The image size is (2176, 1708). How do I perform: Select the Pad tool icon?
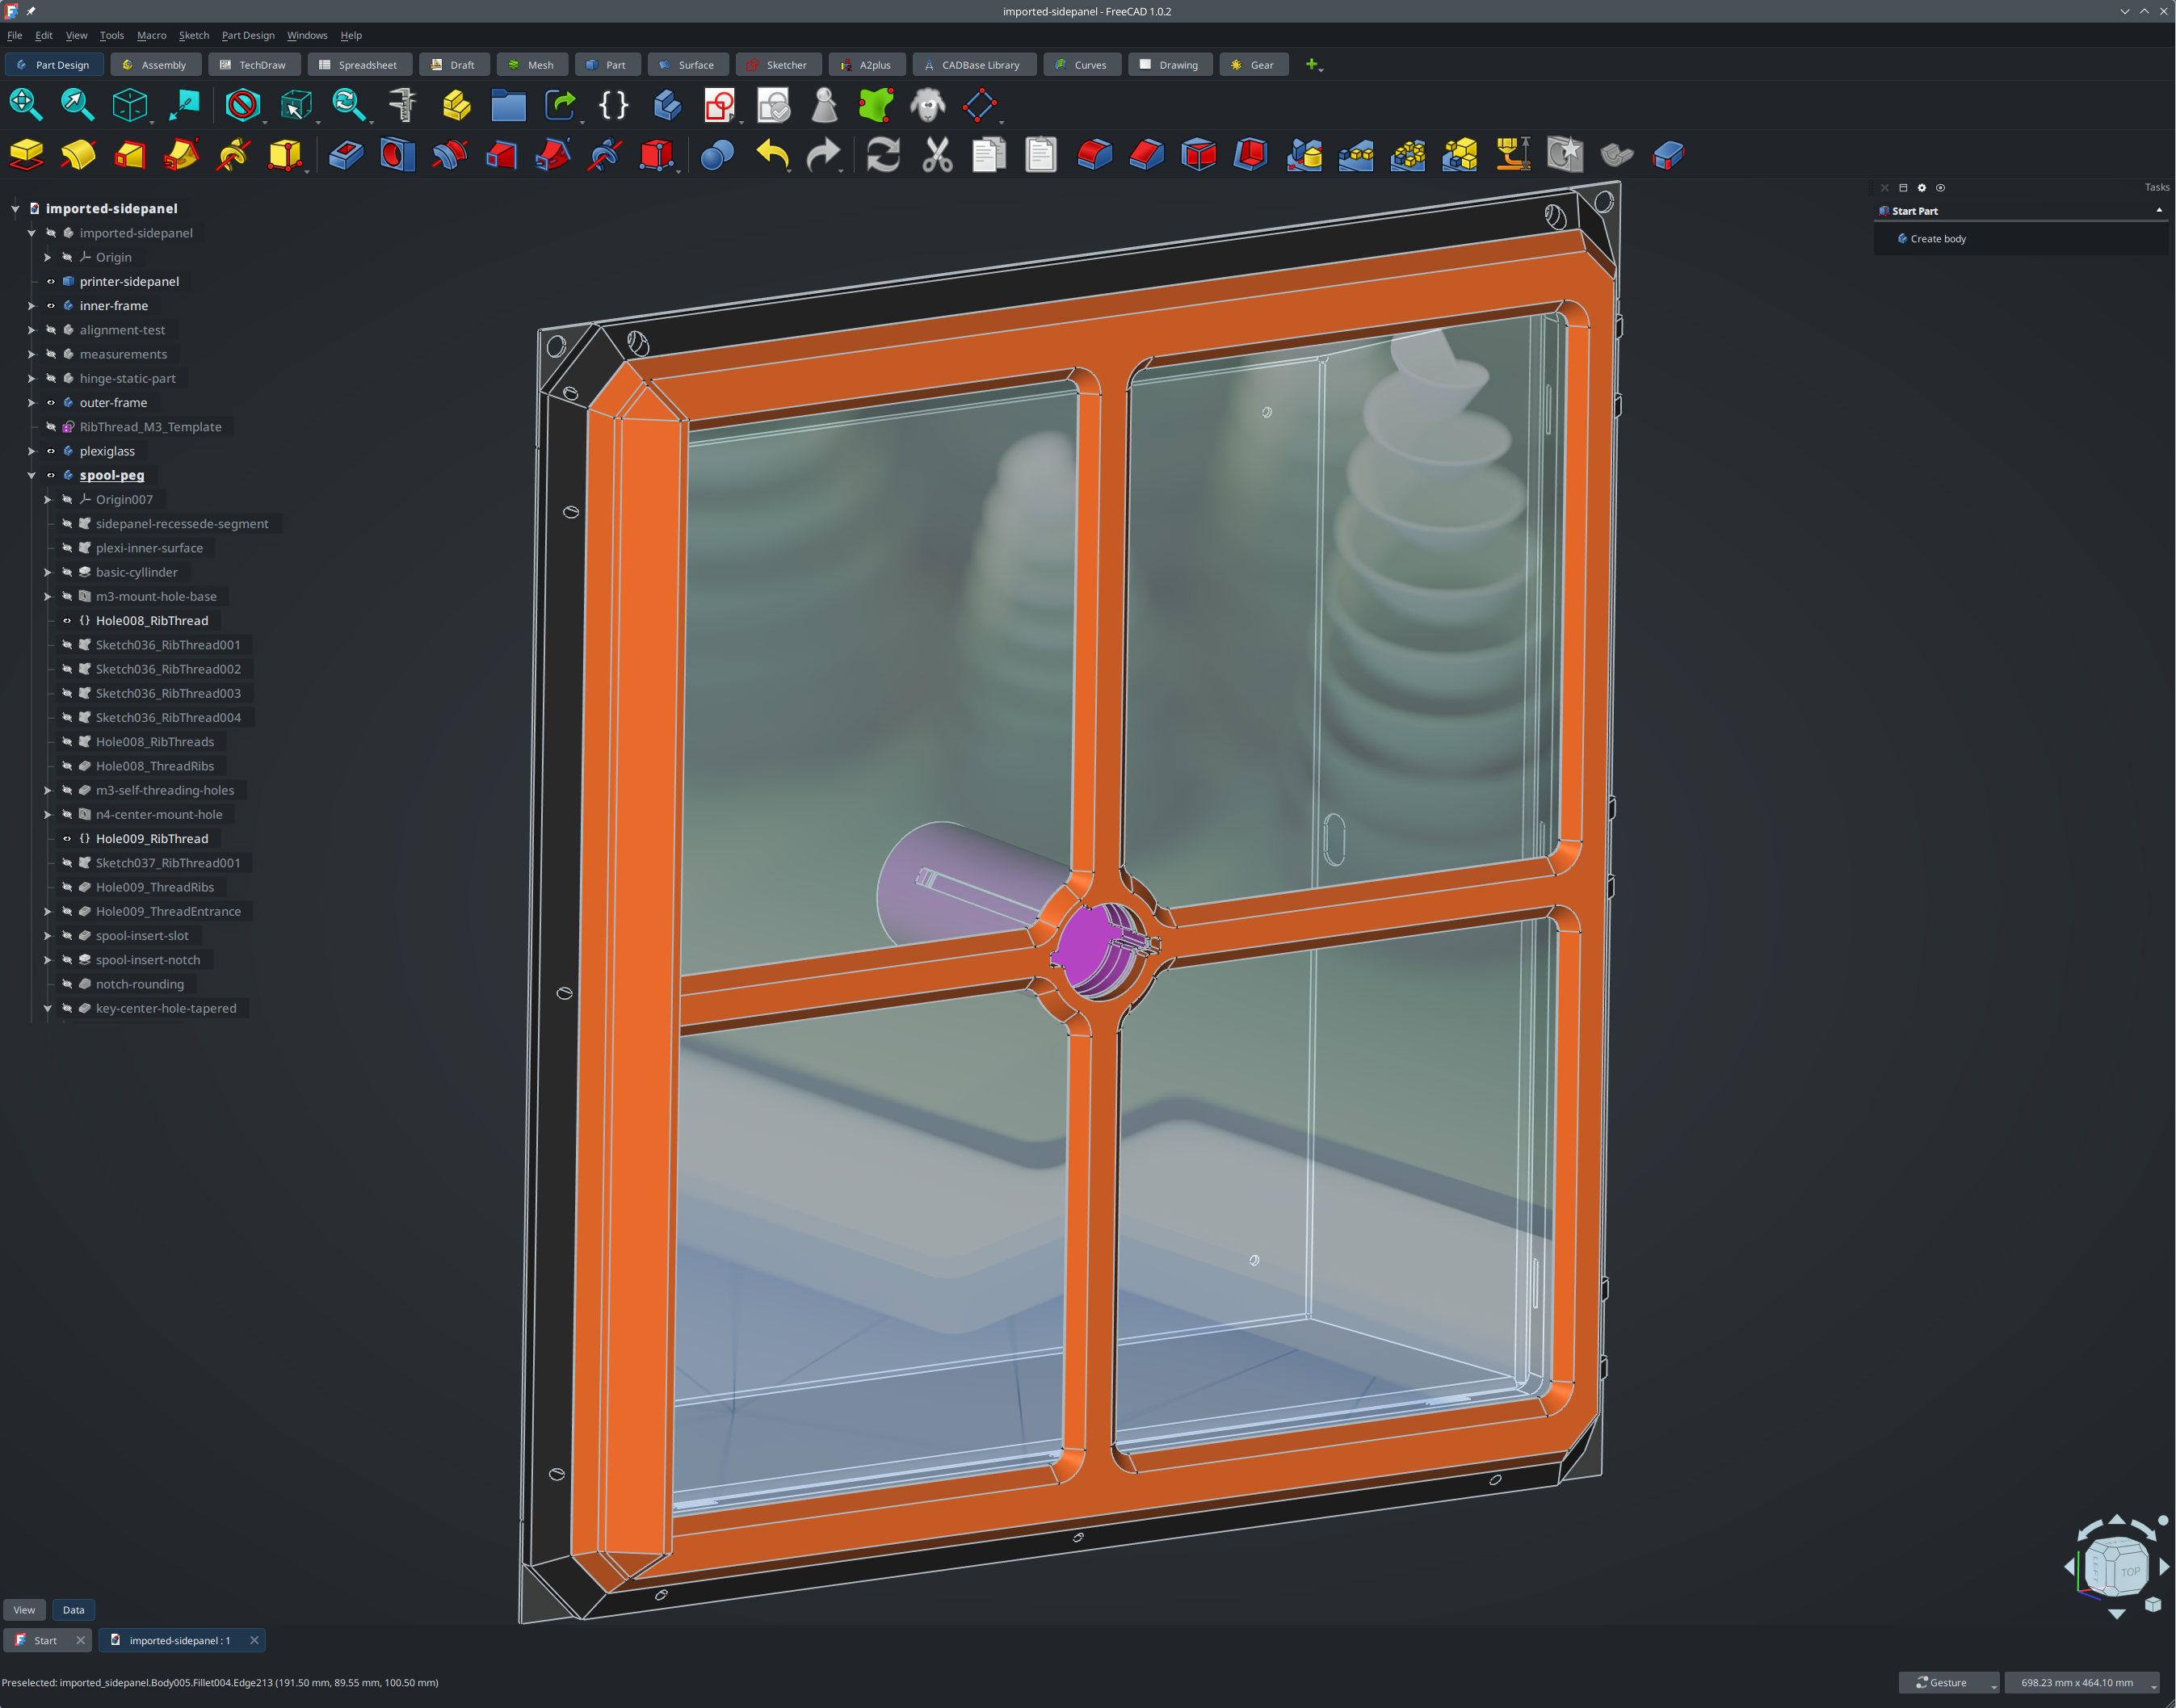coord(27,155)
